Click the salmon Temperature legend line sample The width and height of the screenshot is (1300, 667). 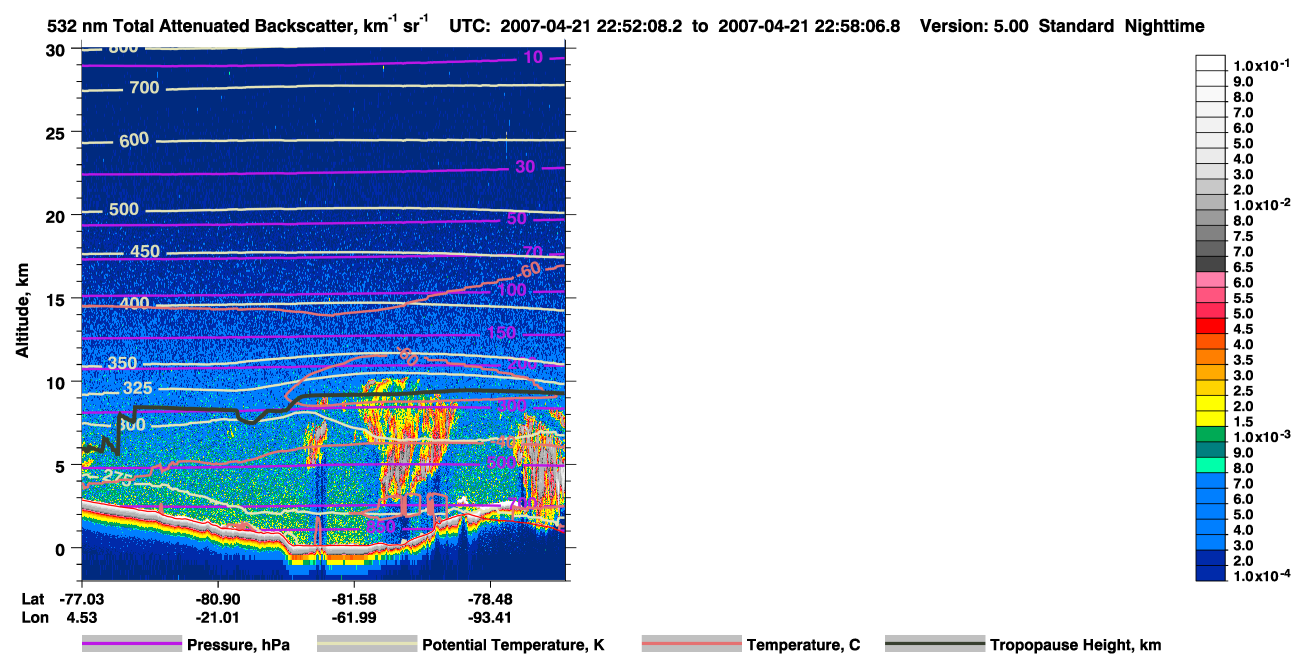[691, 644]
